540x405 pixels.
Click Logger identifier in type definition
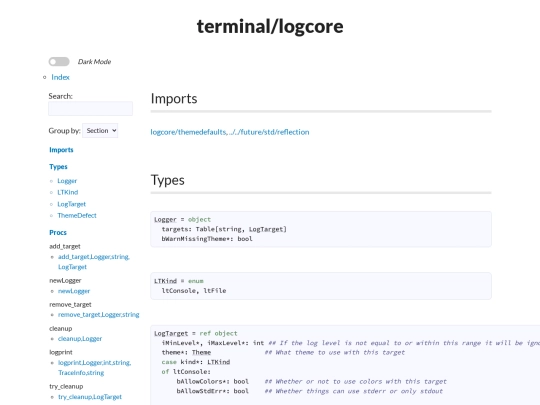(x=165, y=219)
